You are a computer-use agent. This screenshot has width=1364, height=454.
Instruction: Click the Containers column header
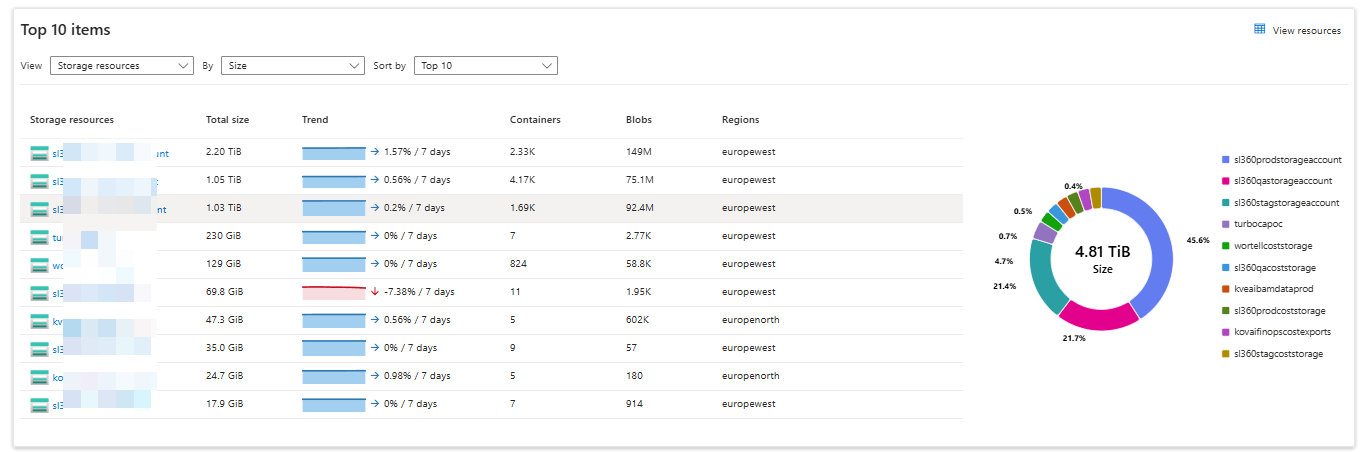[535, 120]
